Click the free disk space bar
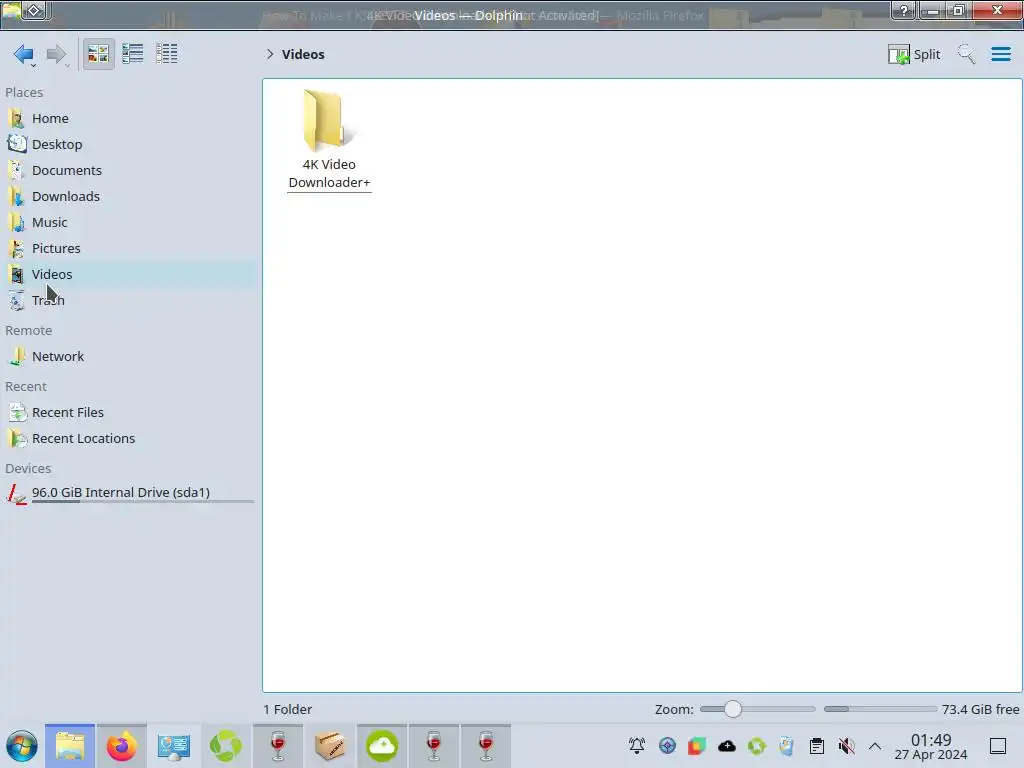The width and height of the screenshot is (1024, 768). [x=880, y=709]
